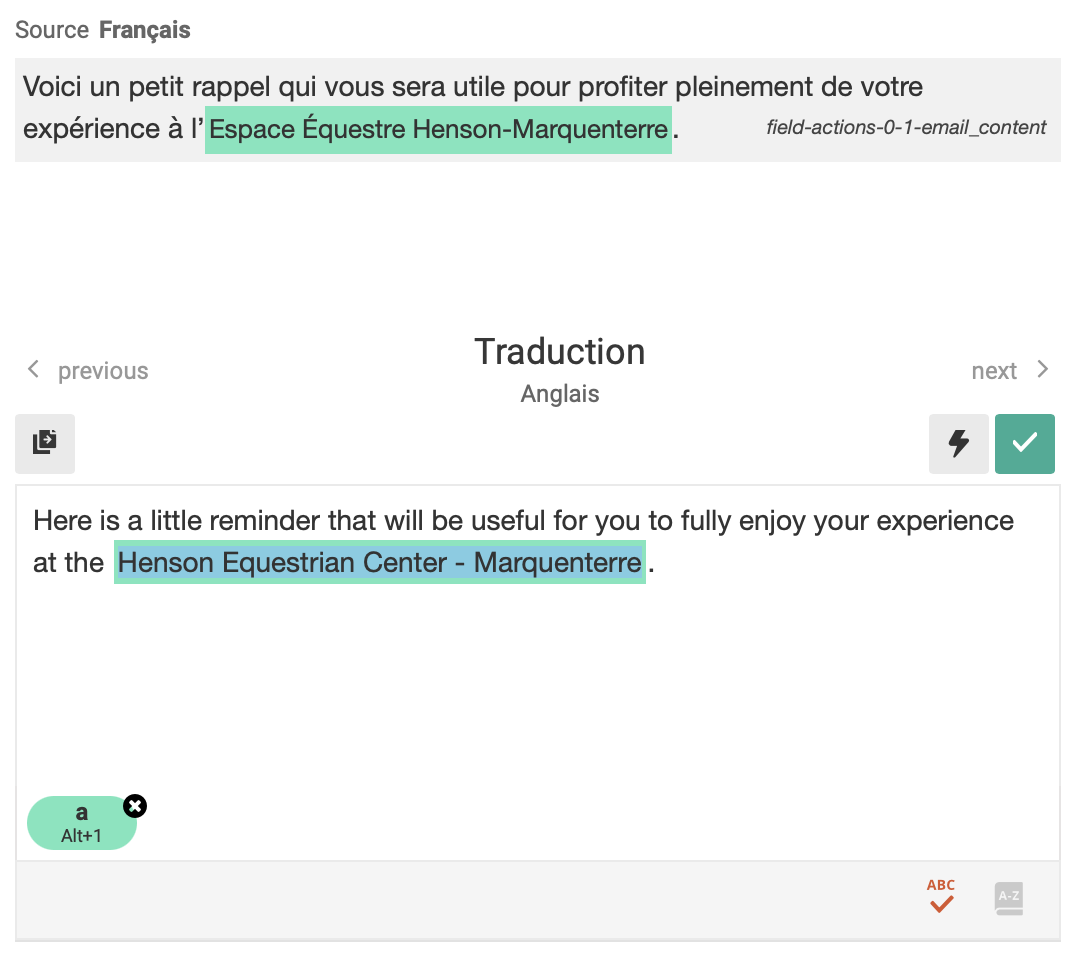Open the A-Z glossary book icon

coord(1008,898)
